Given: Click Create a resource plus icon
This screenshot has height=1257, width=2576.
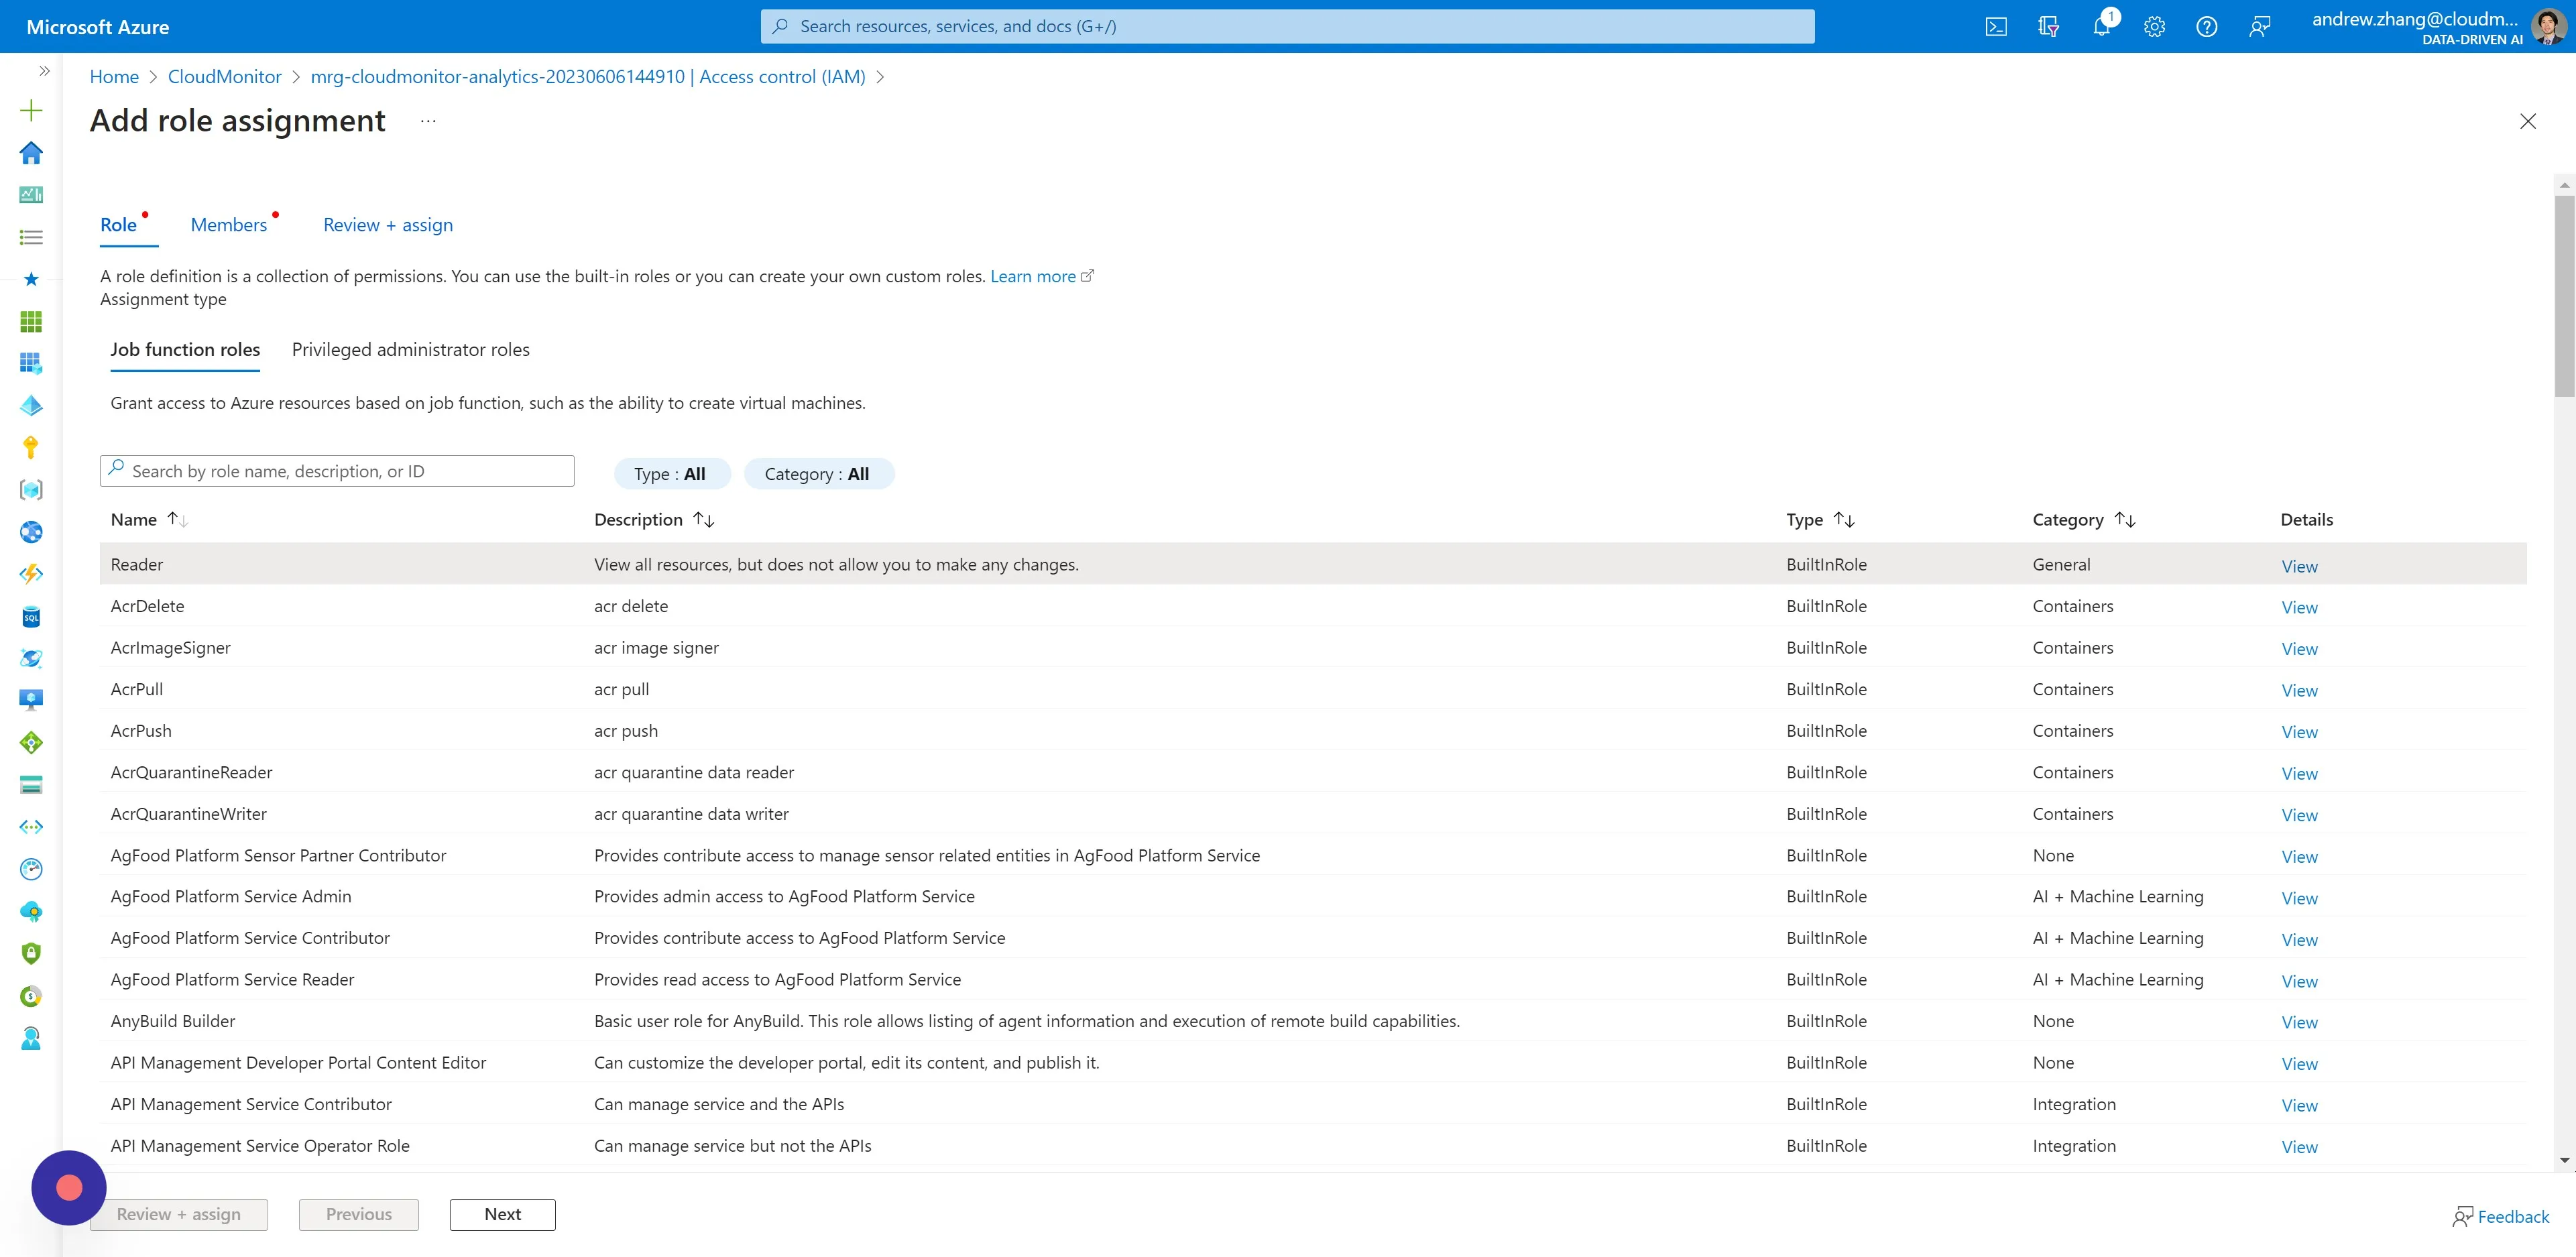Looking at the screenshot, I should (31, 110).
